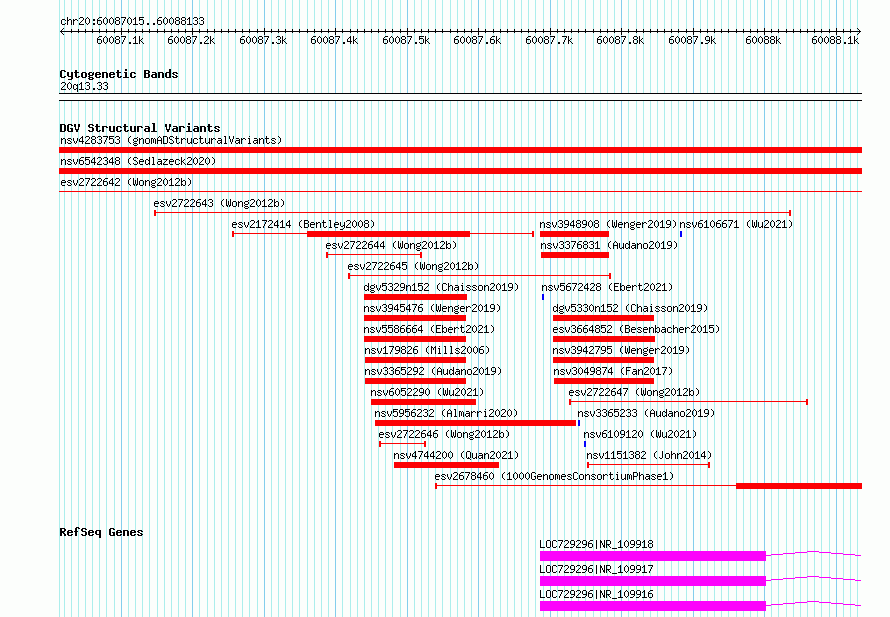Select esv3664852 Besenbacher2015 variant
Screen dimensions: 890x617
tap(636, 329)
